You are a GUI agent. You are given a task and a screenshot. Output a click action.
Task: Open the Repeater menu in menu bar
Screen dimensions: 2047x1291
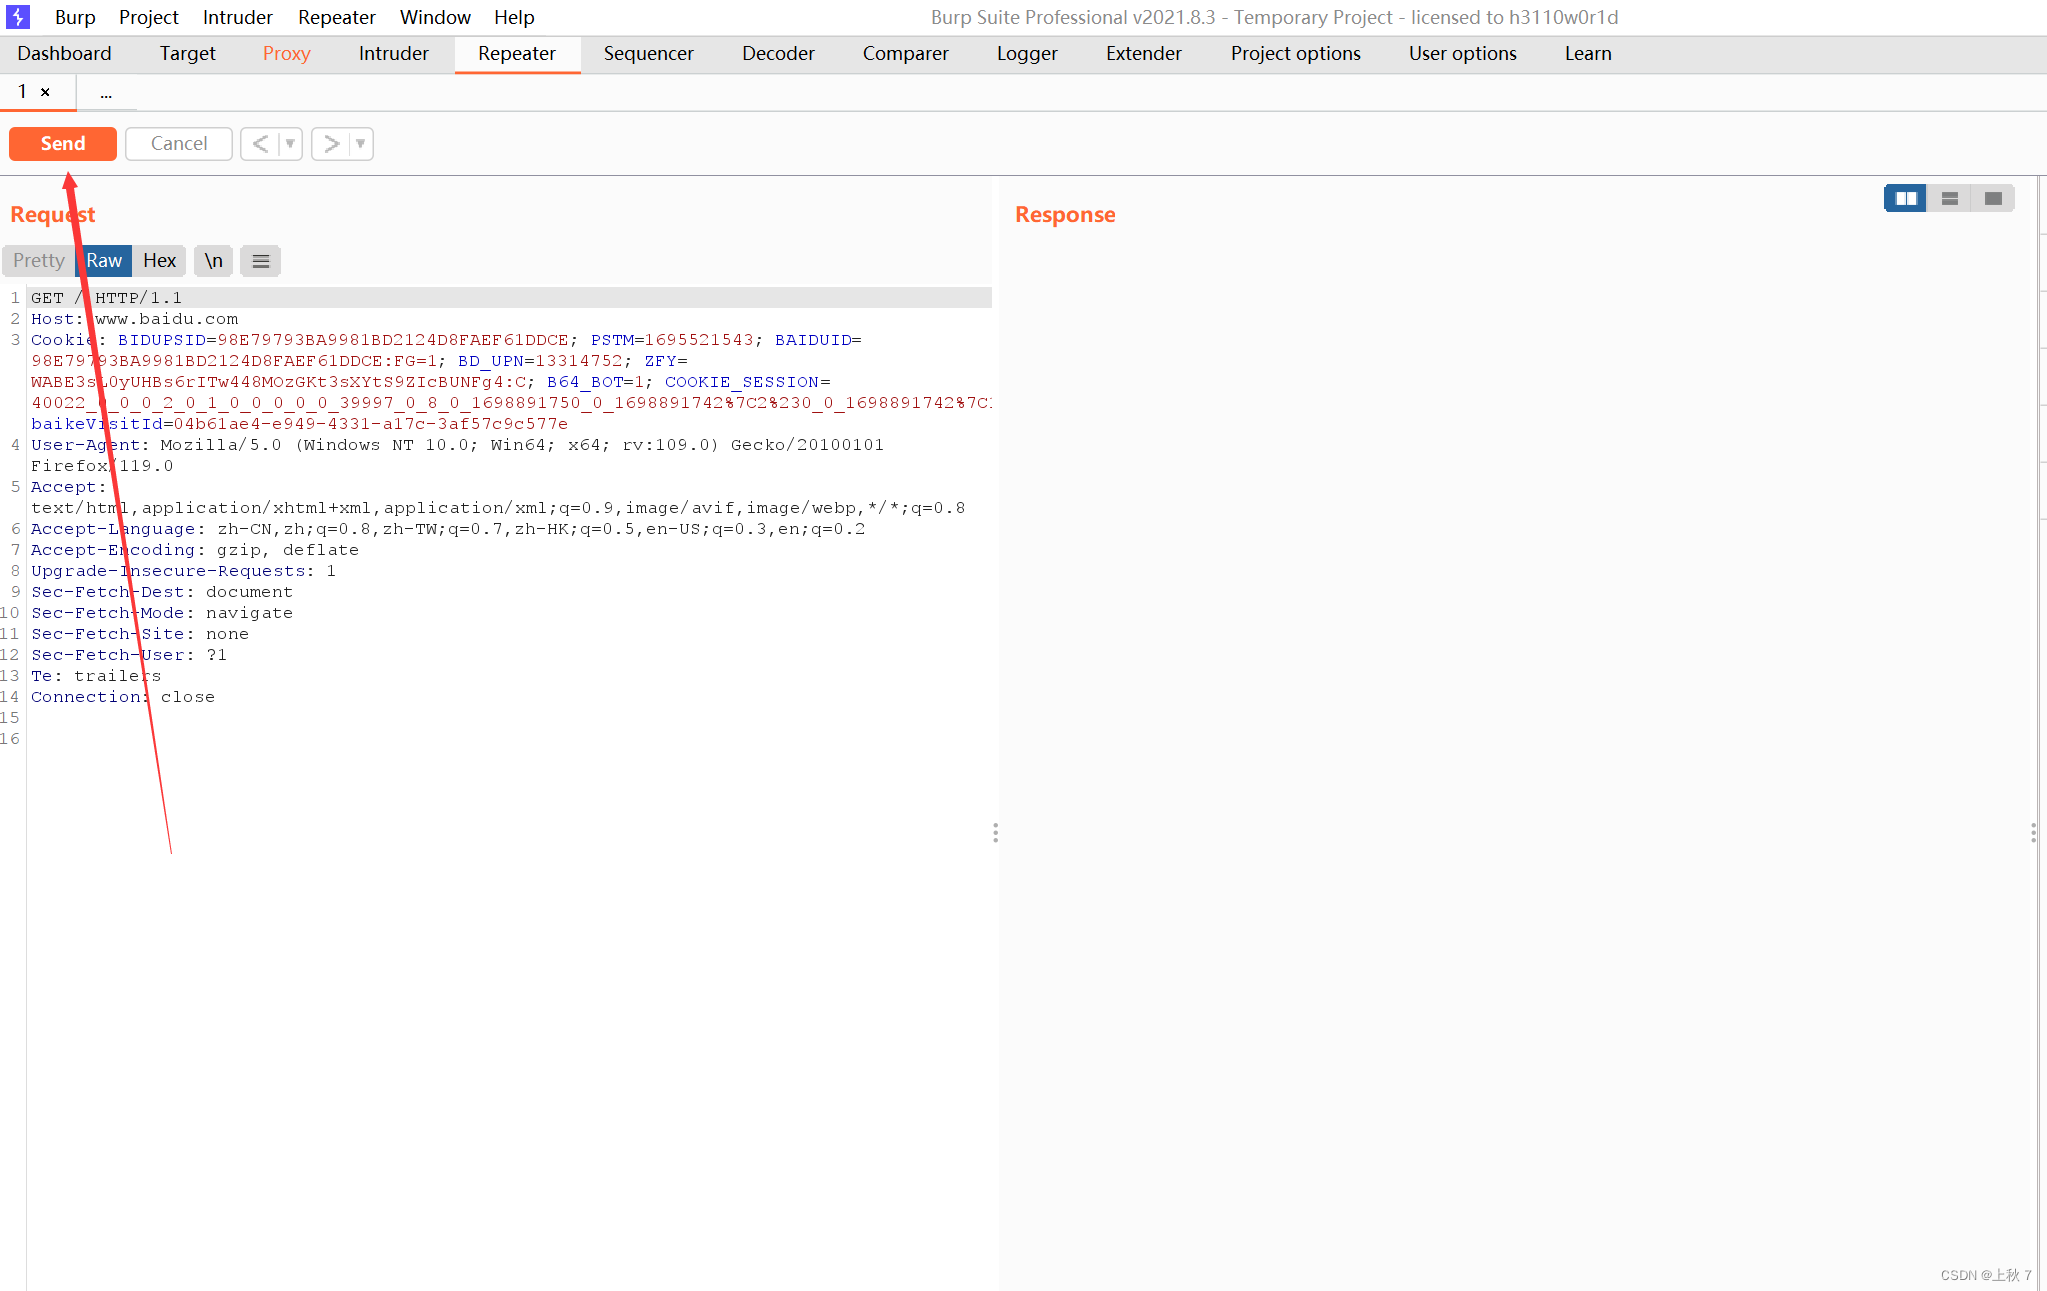click(336, 17)
